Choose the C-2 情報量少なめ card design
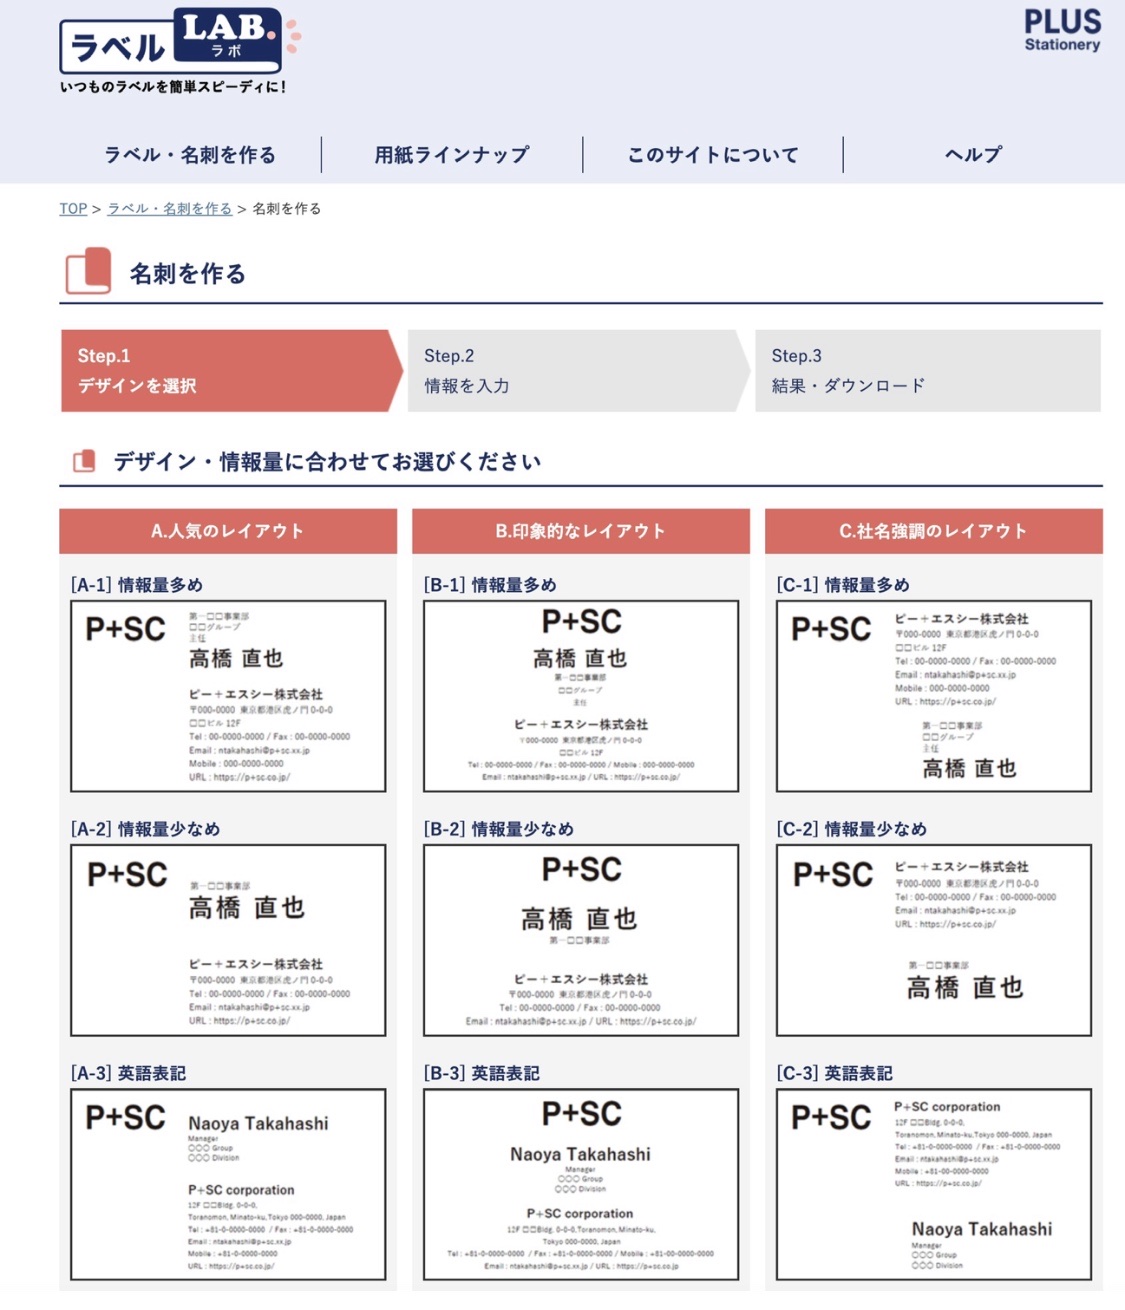 [934, 940]
